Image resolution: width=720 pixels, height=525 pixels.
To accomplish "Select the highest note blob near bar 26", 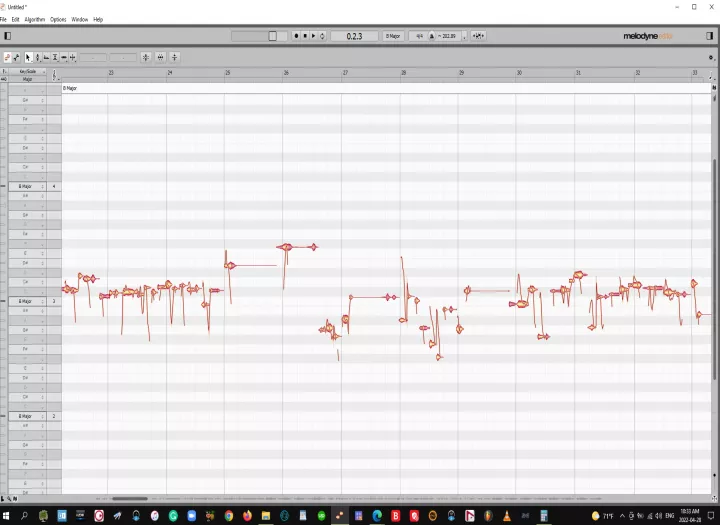I will click(x=287, y=247).
